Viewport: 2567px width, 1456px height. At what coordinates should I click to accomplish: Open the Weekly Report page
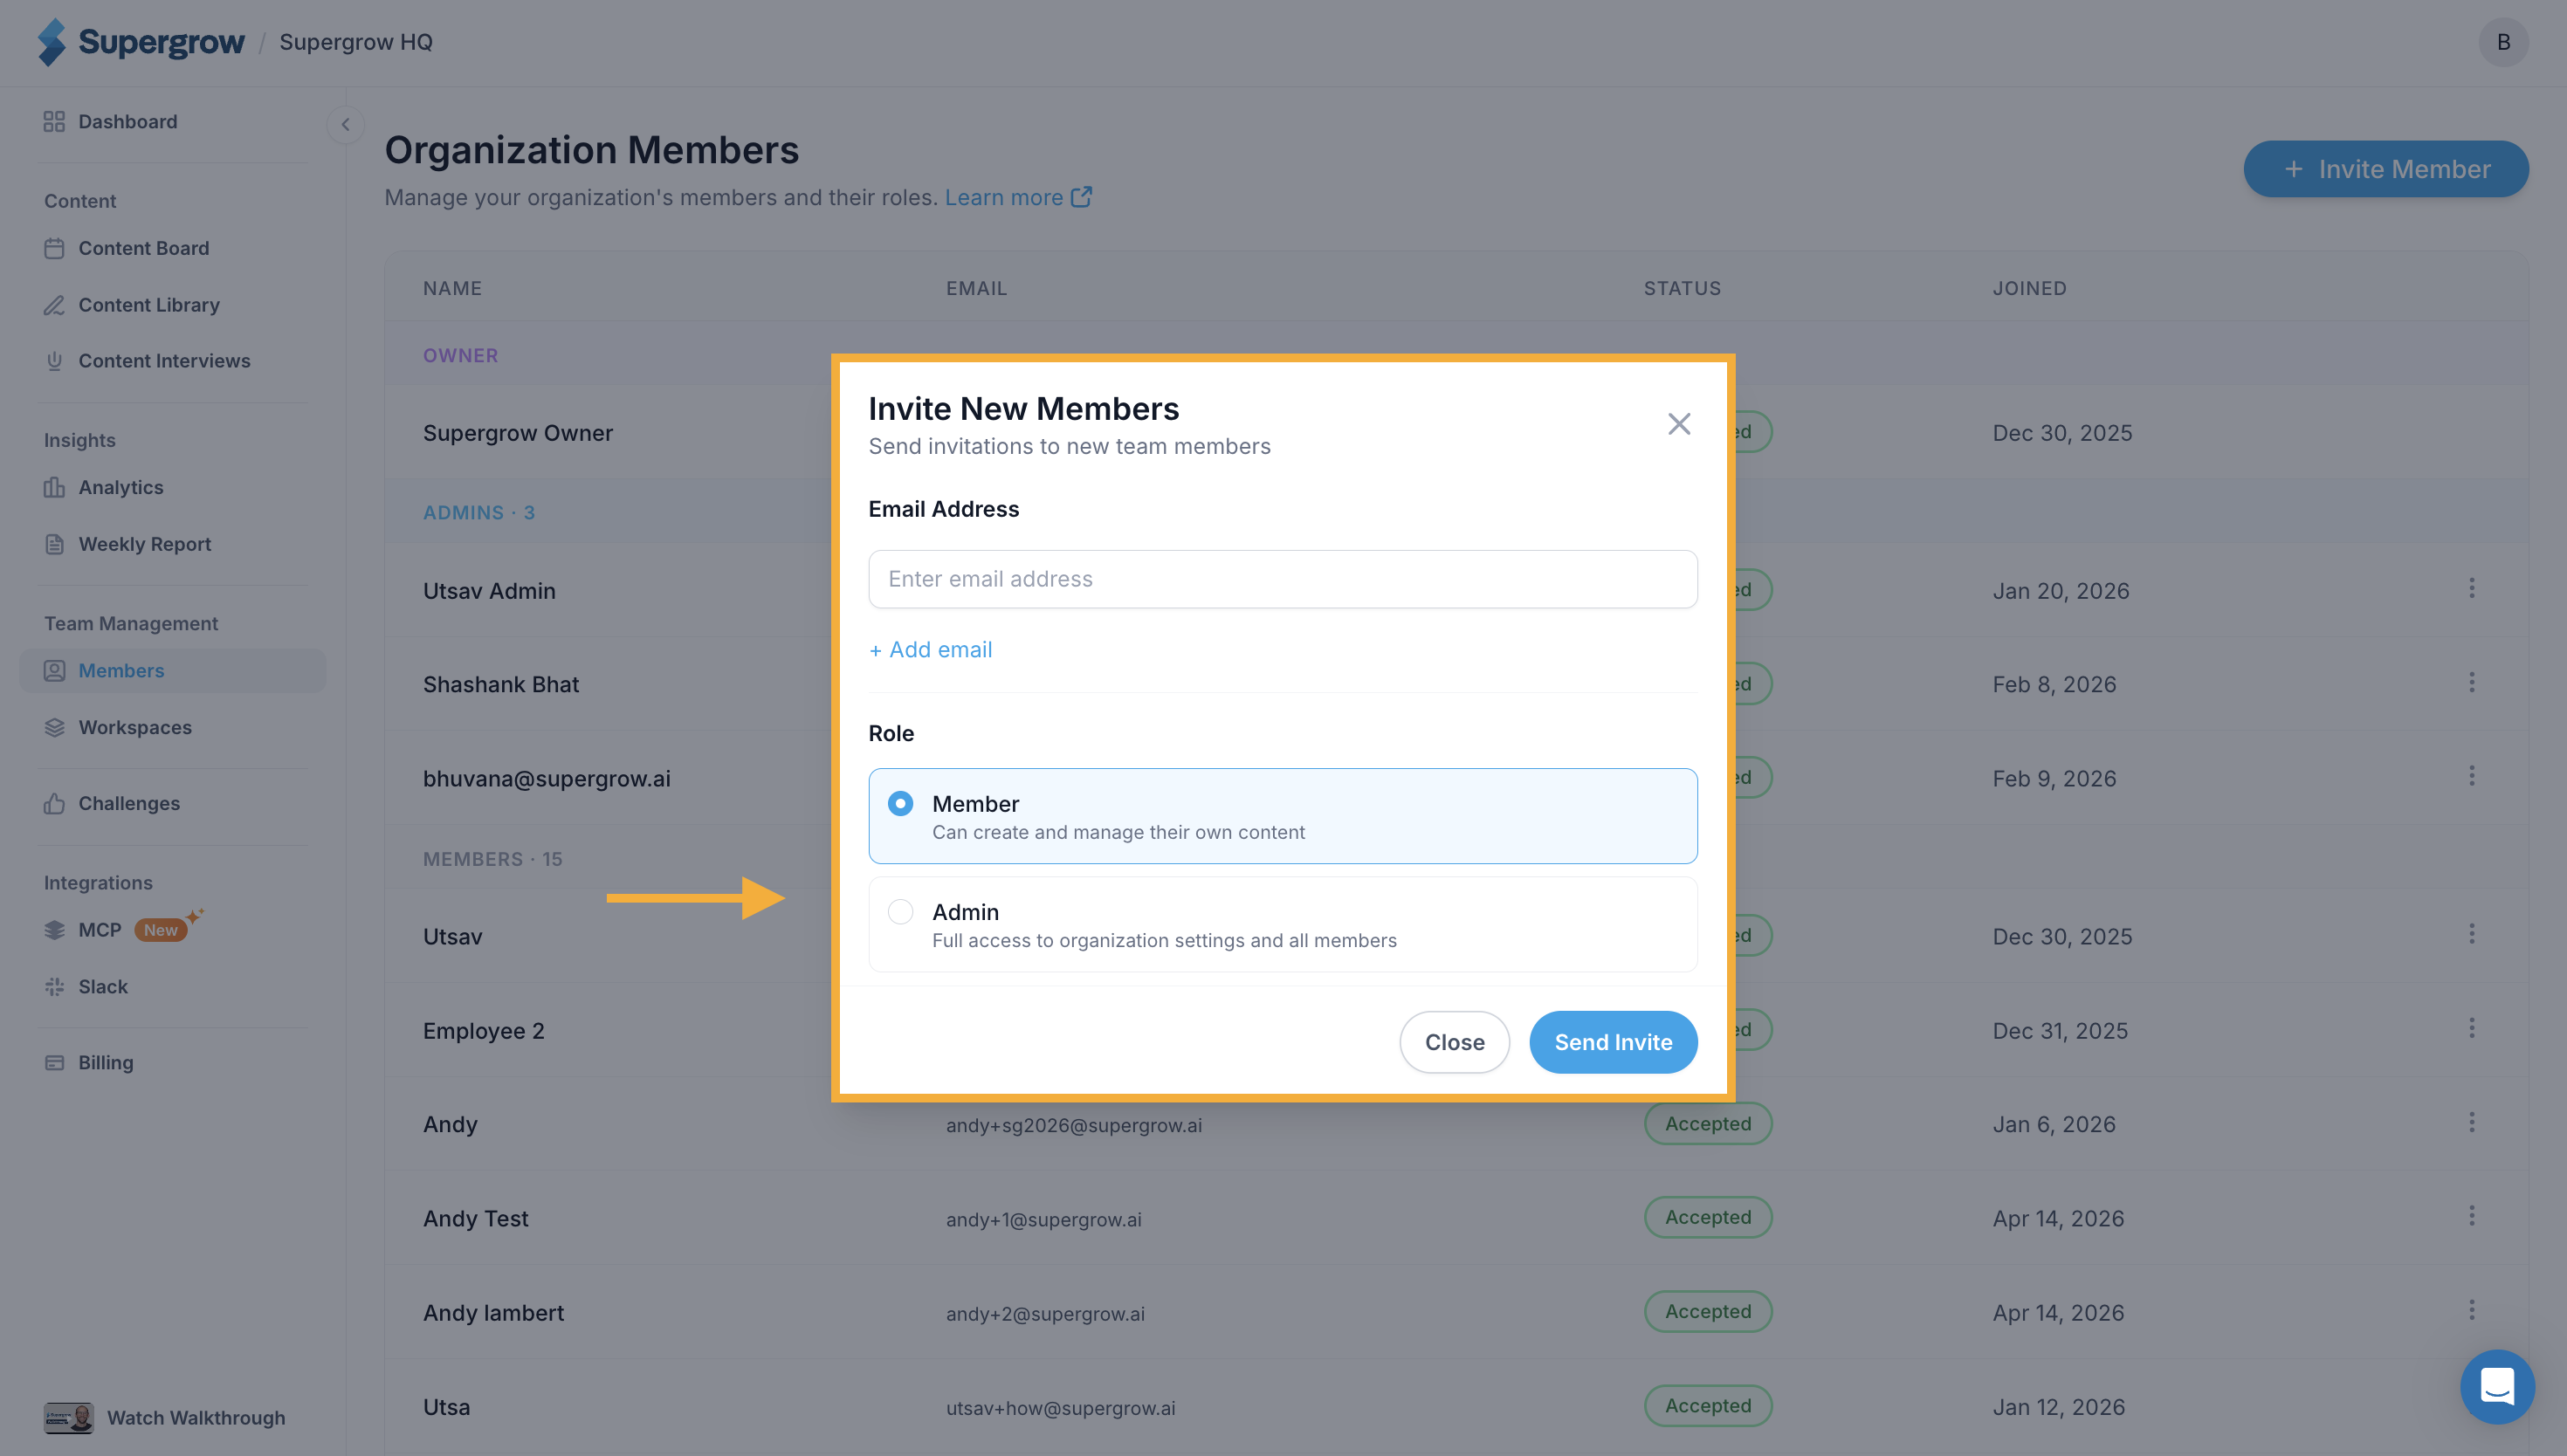tap(127, 544)
